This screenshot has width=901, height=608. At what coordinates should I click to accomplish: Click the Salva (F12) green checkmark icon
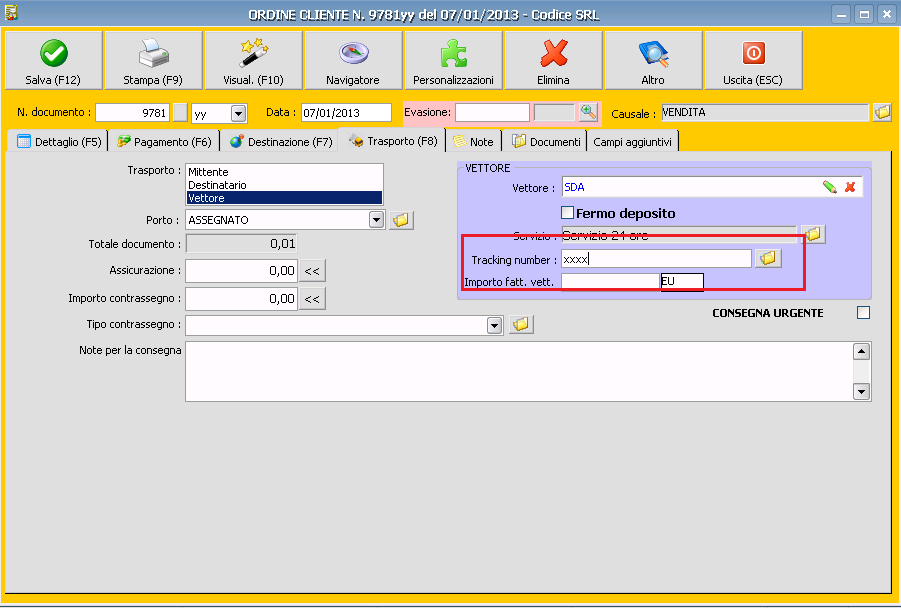(x=53, y=54)
